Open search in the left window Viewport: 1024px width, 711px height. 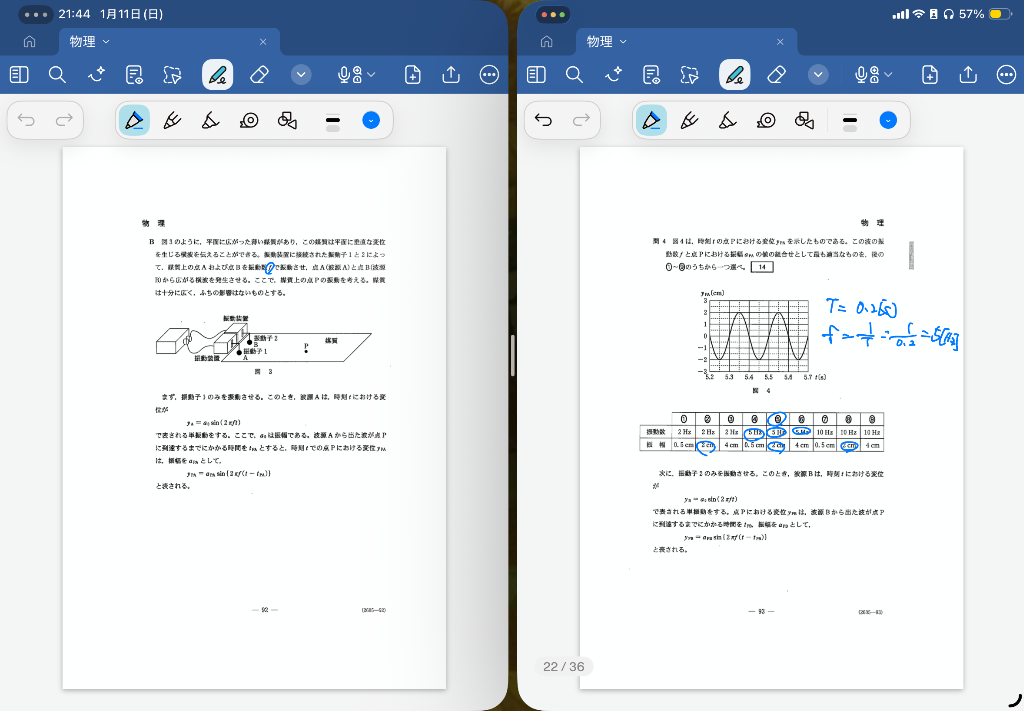(x=57, y=75)
